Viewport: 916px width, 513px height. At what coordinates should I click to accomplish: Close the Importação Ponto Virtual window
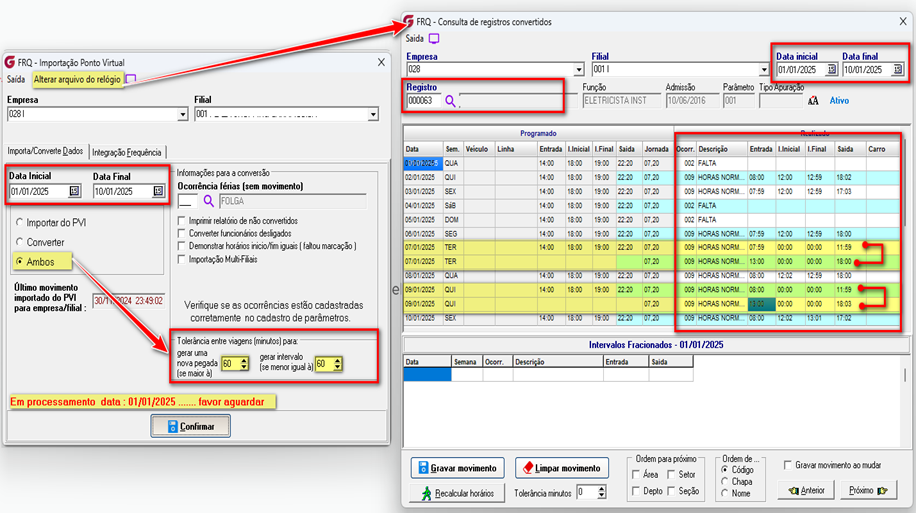point(381,62)
